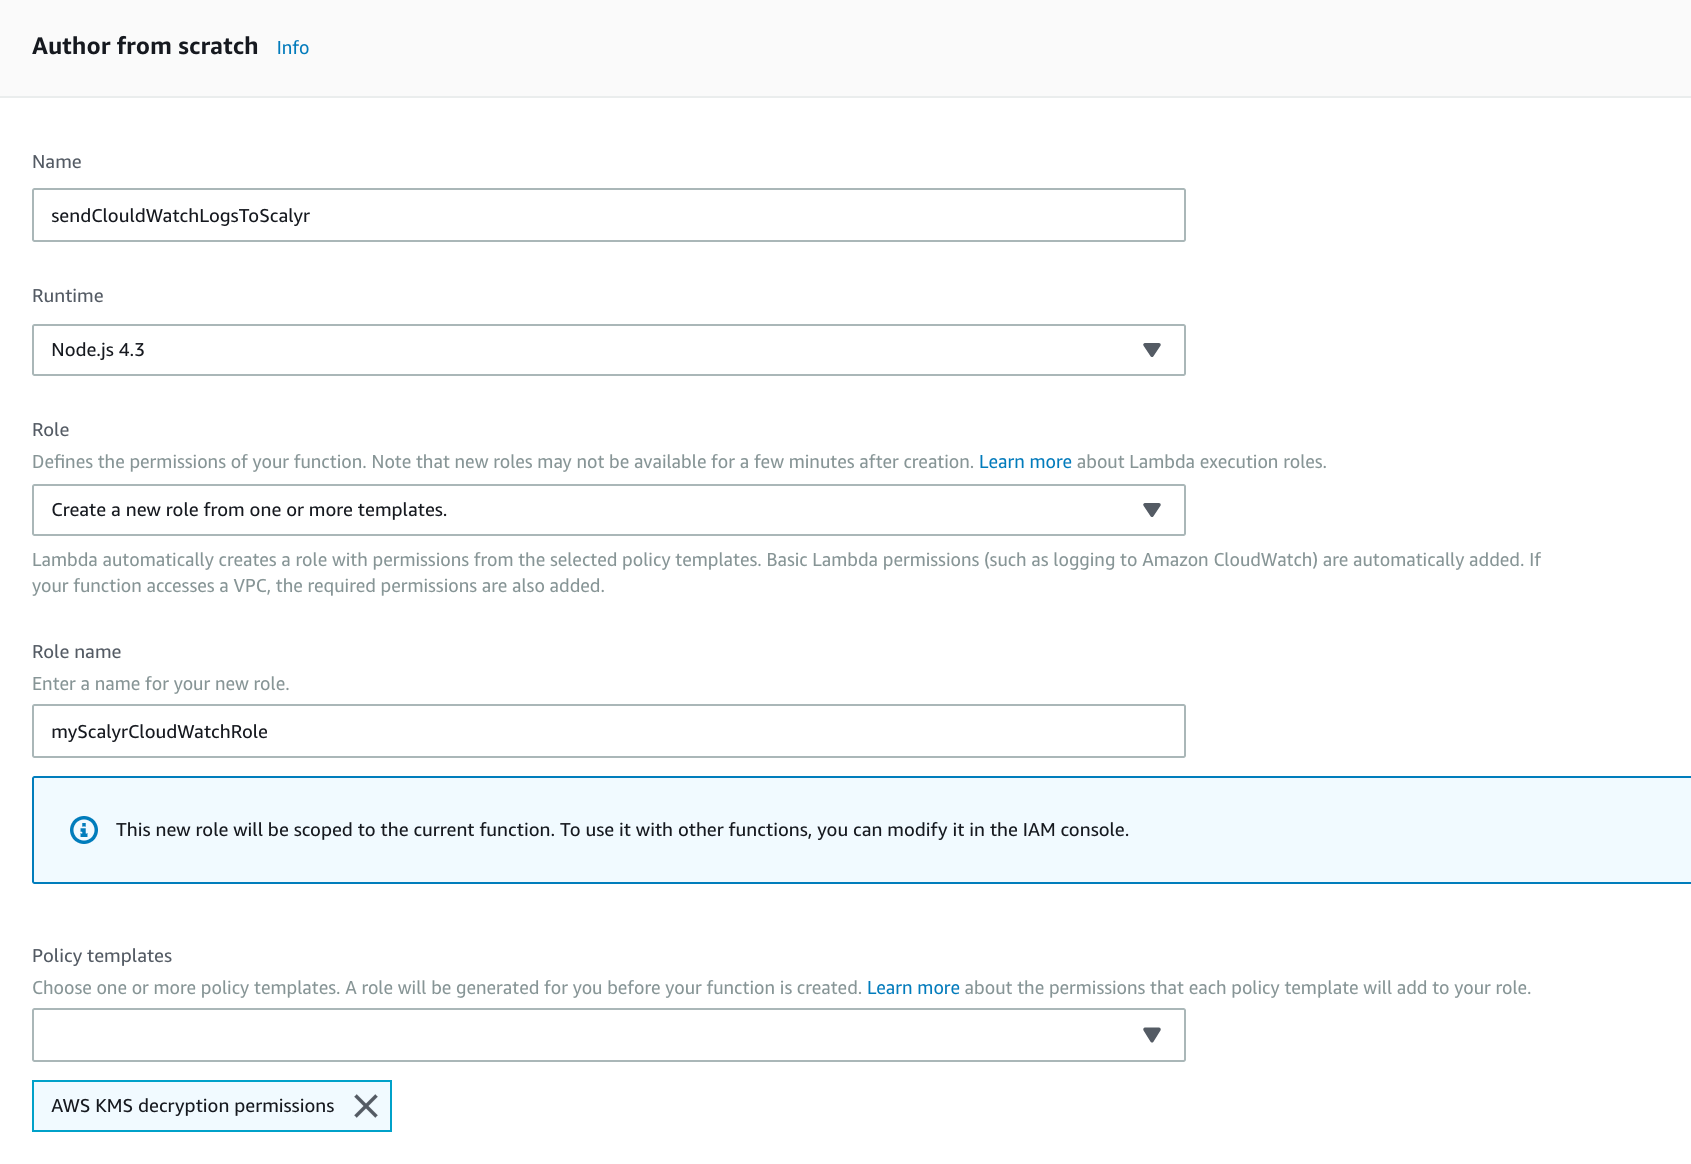Open the Role dropdown for new role templates
The height and width of the screenshot is (1164, 1691).
(x=608, y=510)
